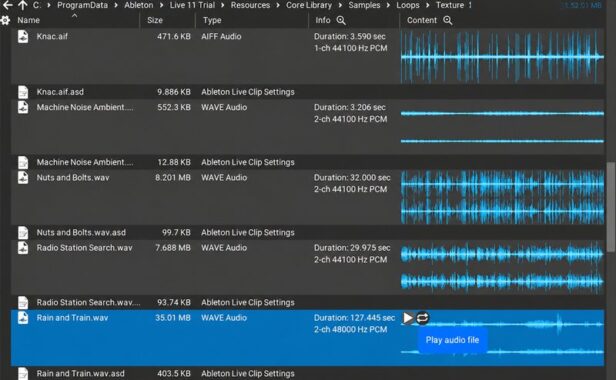Go back with the left arrow
Screen dimensions: 616x380
pos(7,5)
